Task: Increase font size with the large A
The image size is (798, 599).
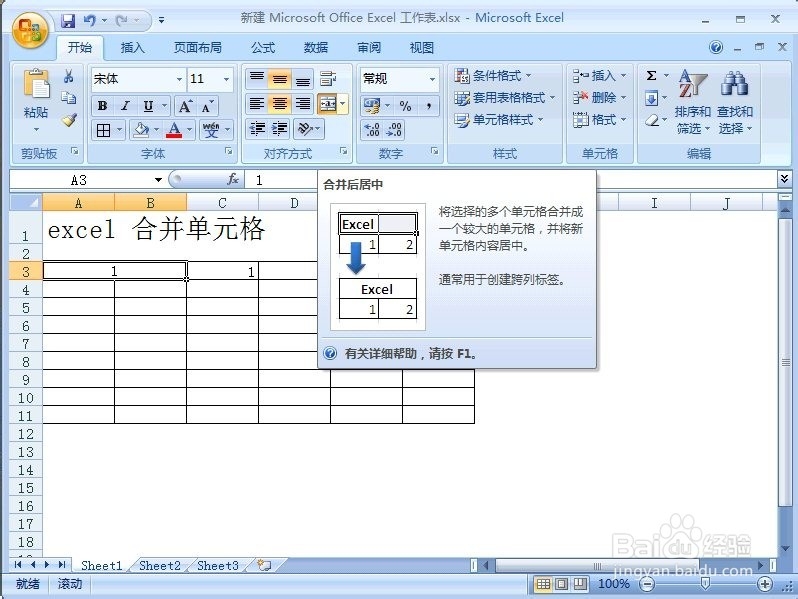Action: point(185,106)
